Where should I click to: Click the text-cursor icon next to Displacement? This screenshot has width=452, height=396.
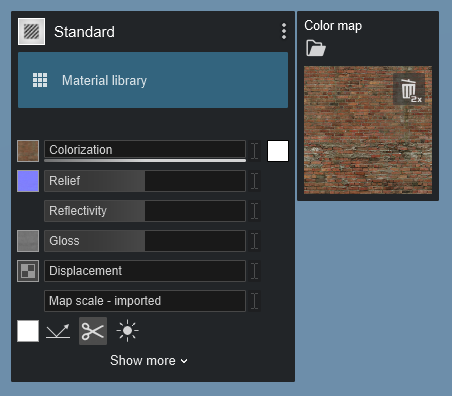255,271
